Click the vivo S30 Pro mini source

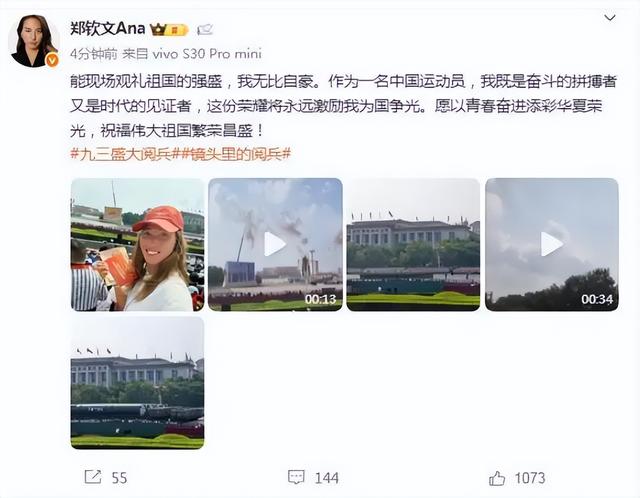(207, 53)
